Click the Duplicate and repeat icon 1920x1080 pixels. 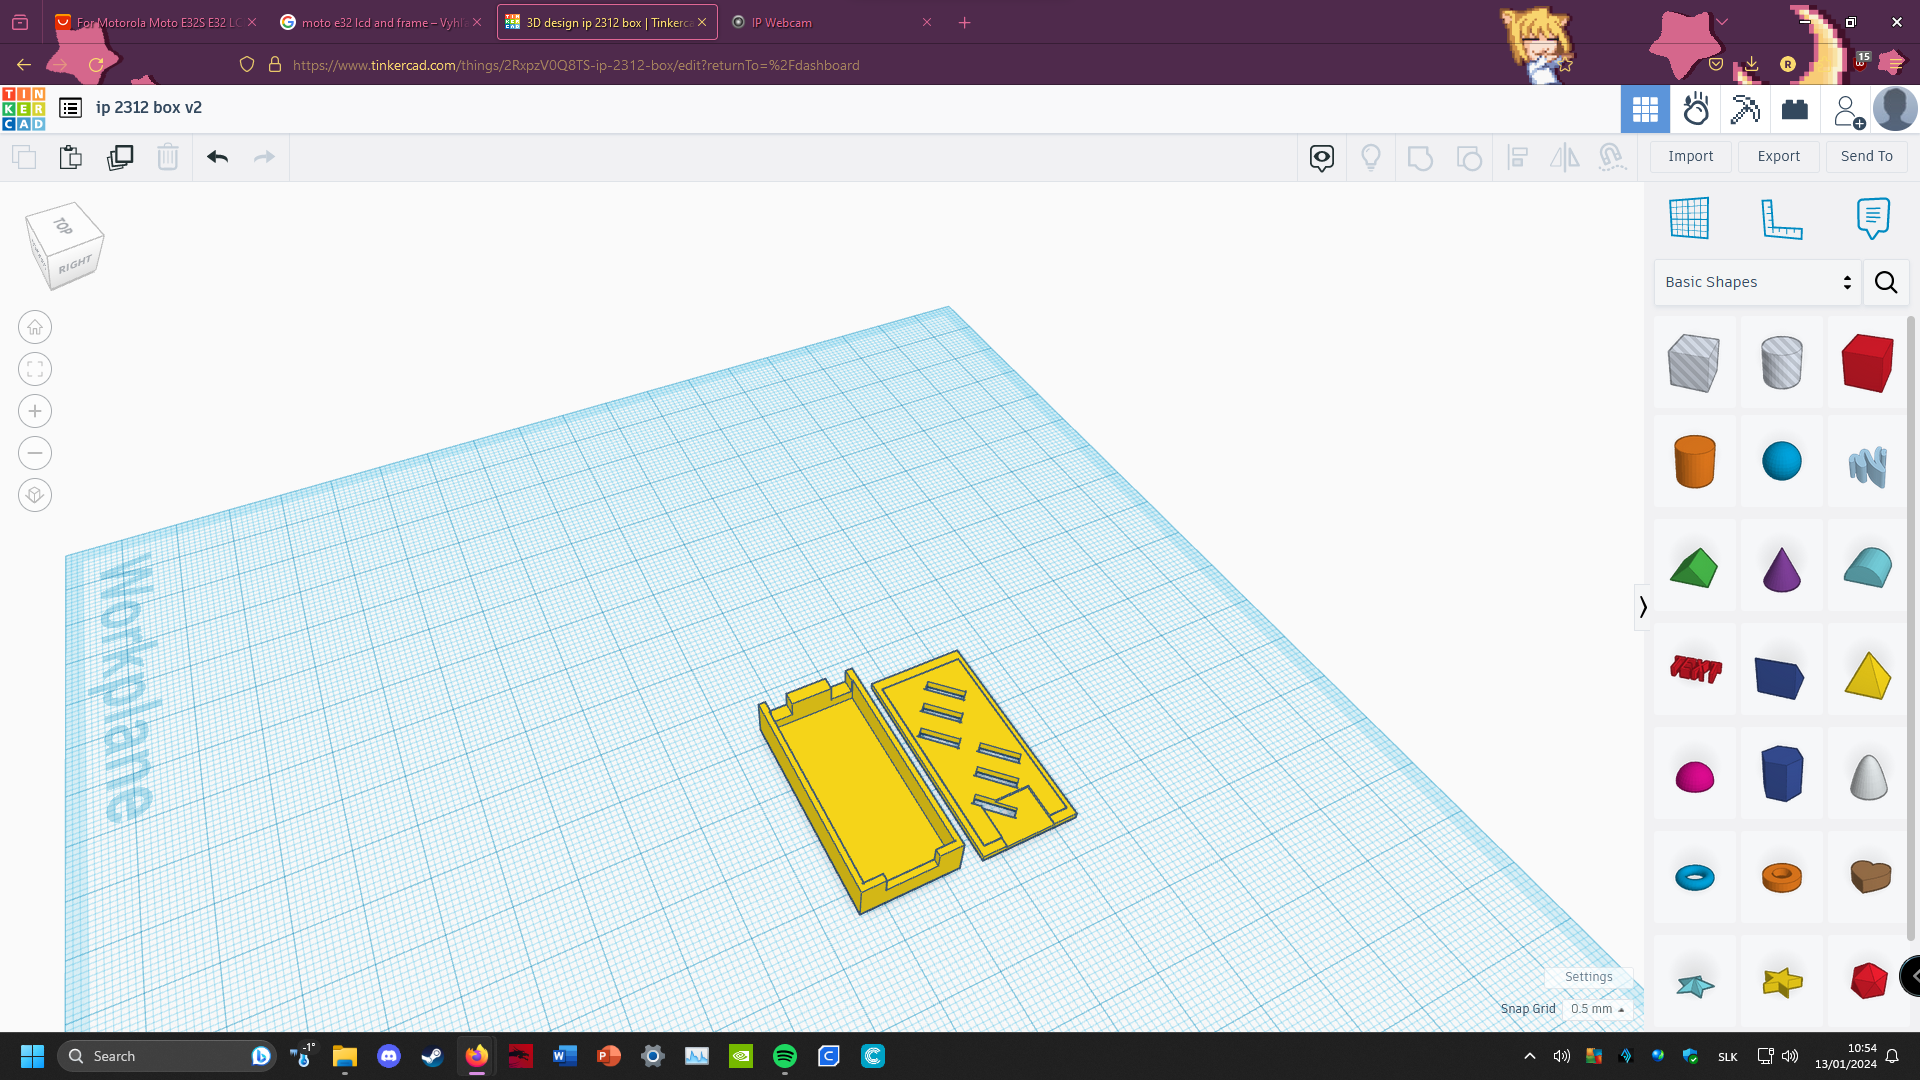120,157
